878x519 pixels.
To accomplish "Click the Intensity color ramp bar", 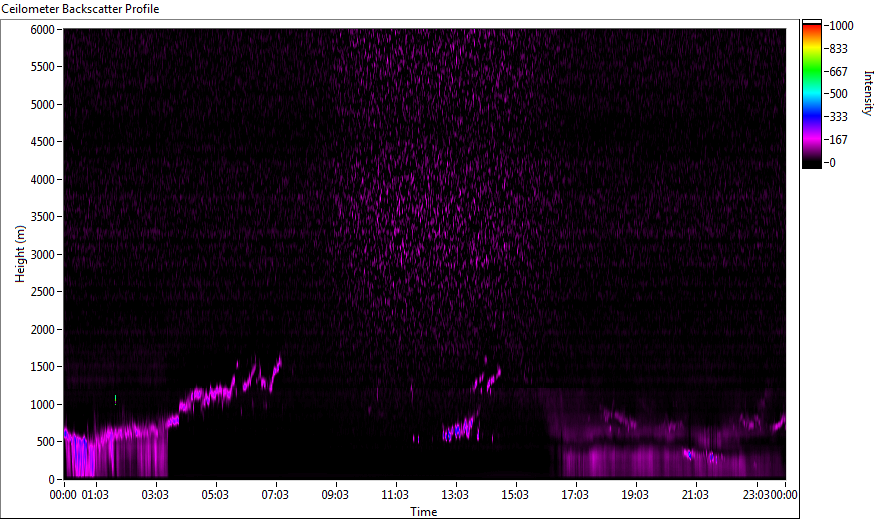I will (811, 94).
